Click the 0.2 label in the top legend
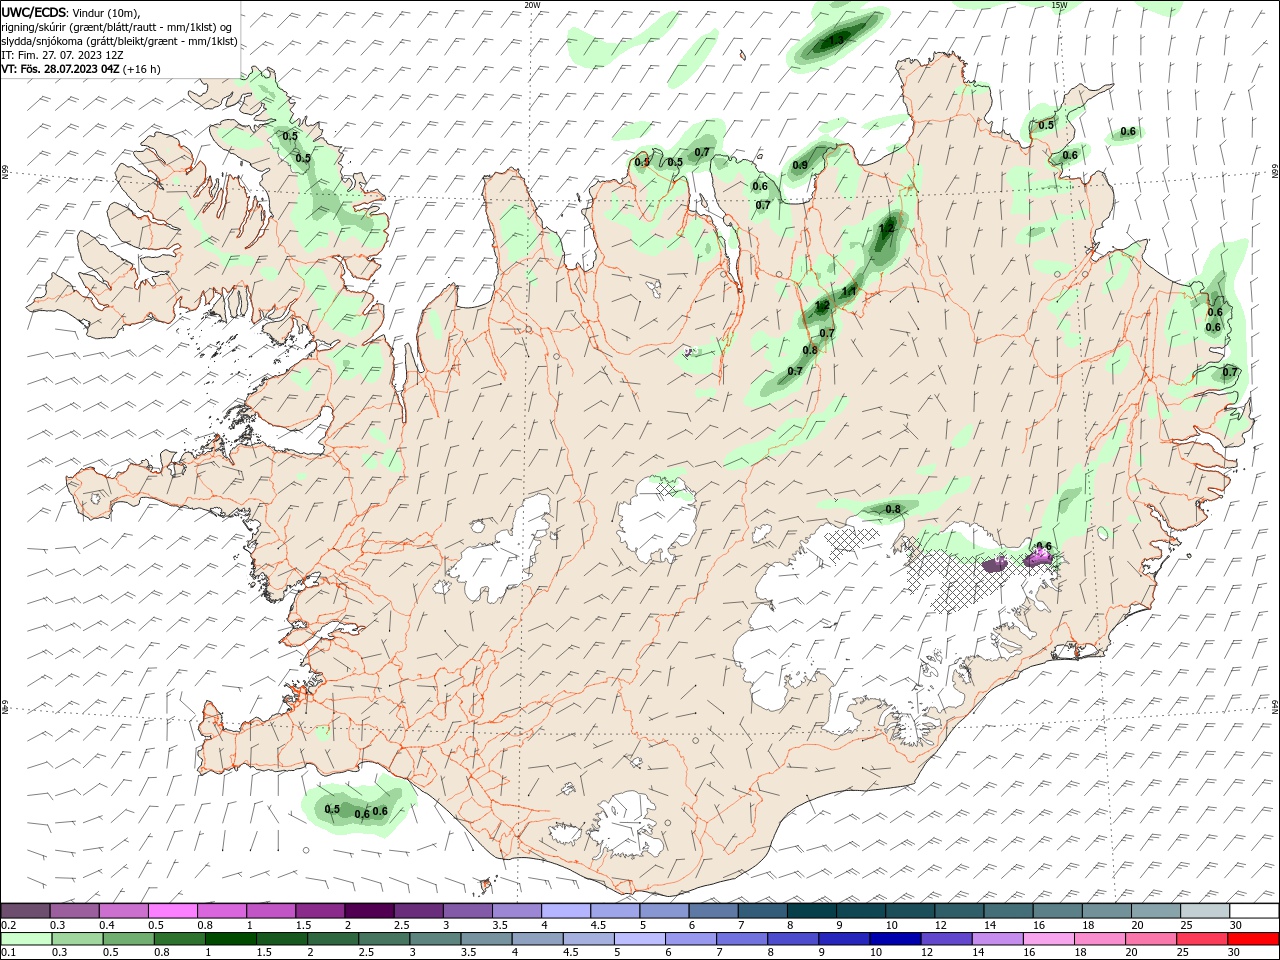 pos(9,925)
